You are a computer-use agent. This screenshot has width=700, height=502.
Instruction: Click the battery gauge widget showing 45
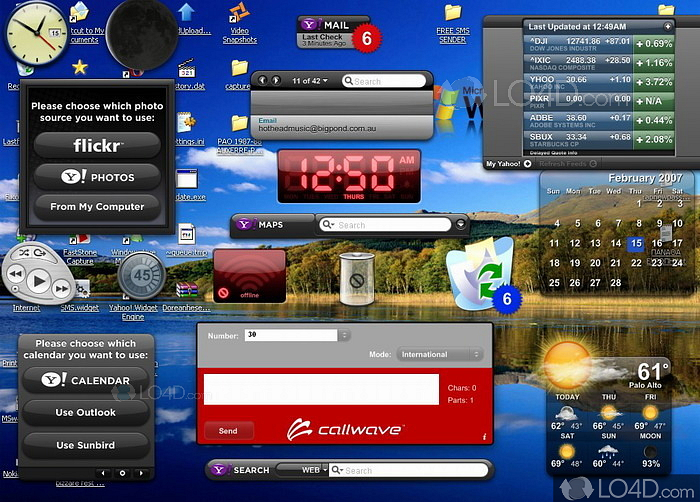[142, 276]
